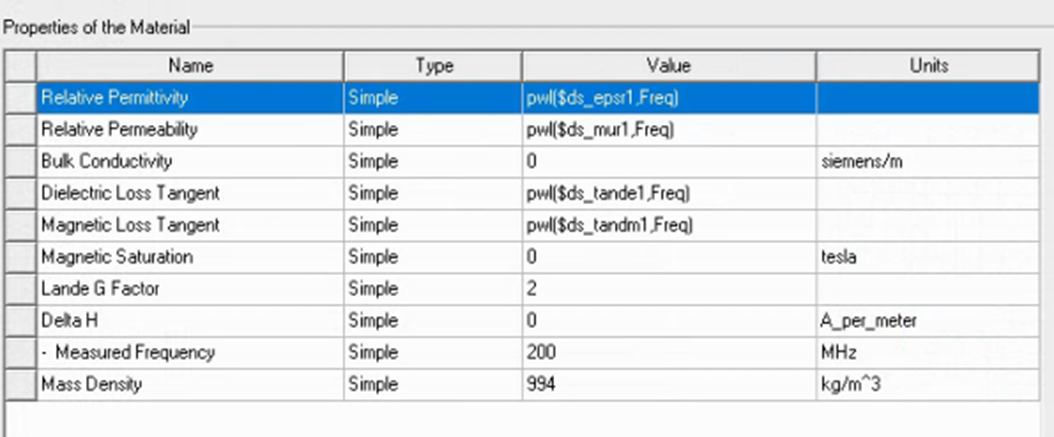Click the Bulk Conductivity siemens/m units cell
Viewport: 1054px width, 437px height.
coord(929,161)
